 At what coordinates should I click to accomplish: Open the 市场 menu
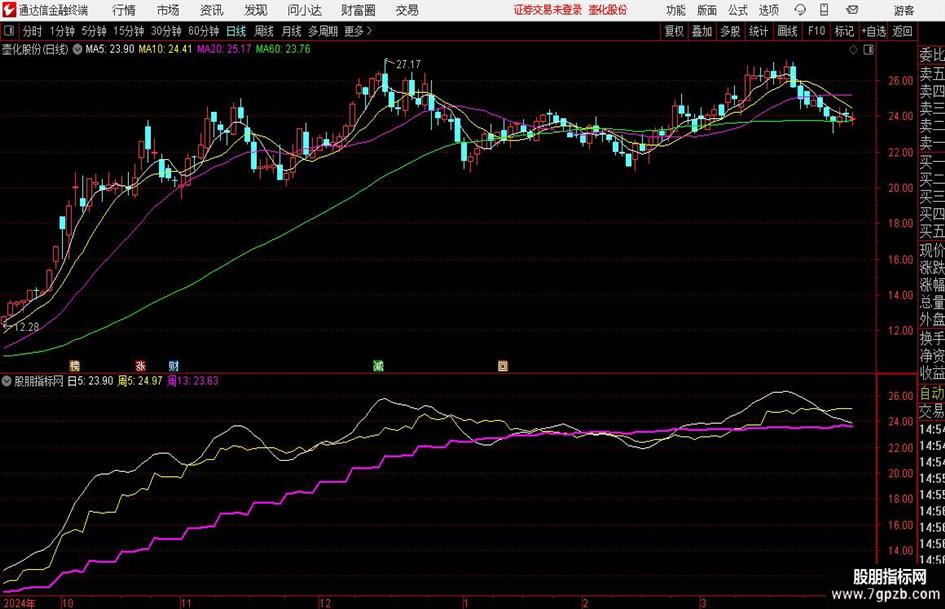(x=168, y=10)
